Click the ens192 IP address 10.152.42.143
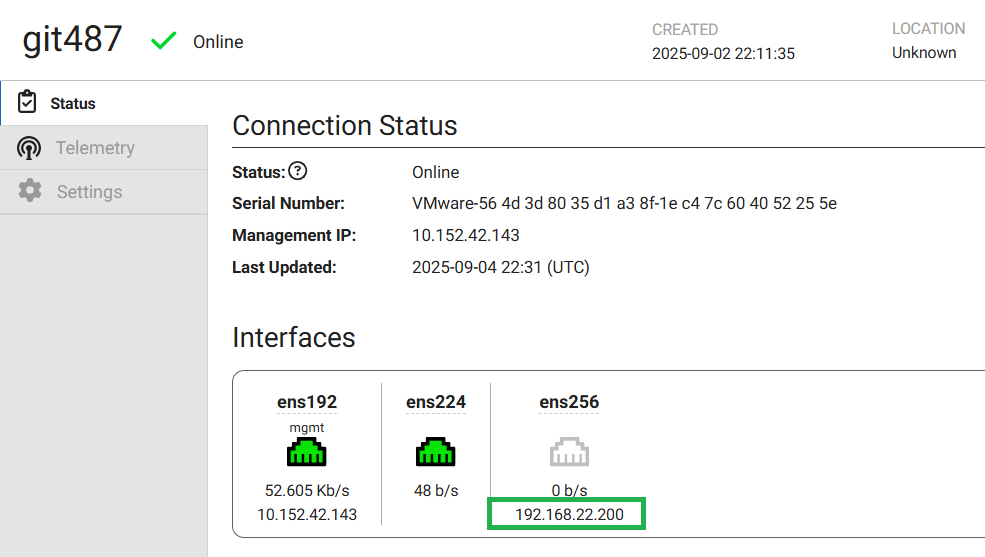This screenshot has height=557, width=985. tap(307, 514)
